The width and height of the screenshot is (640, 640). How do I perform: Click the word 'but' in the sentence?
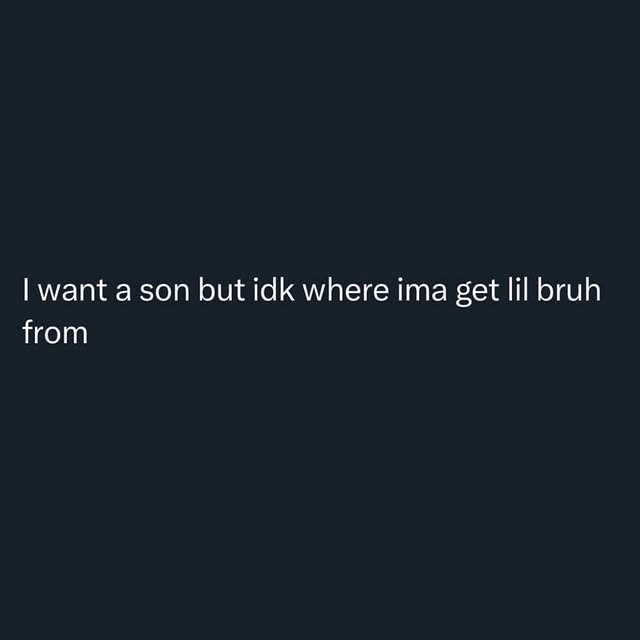pos(221,290)
